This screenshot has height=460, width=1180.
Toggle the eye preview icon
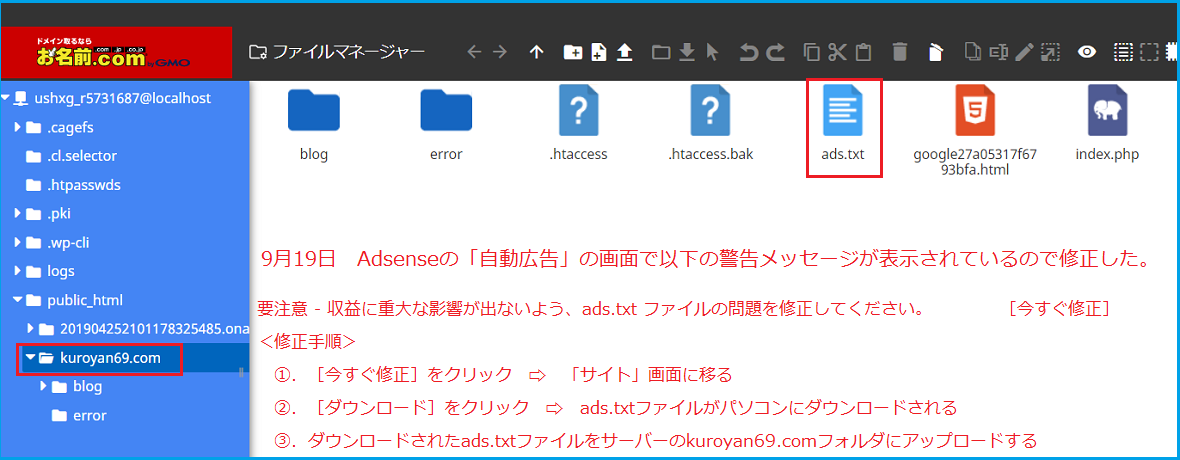pos(1087,52)
